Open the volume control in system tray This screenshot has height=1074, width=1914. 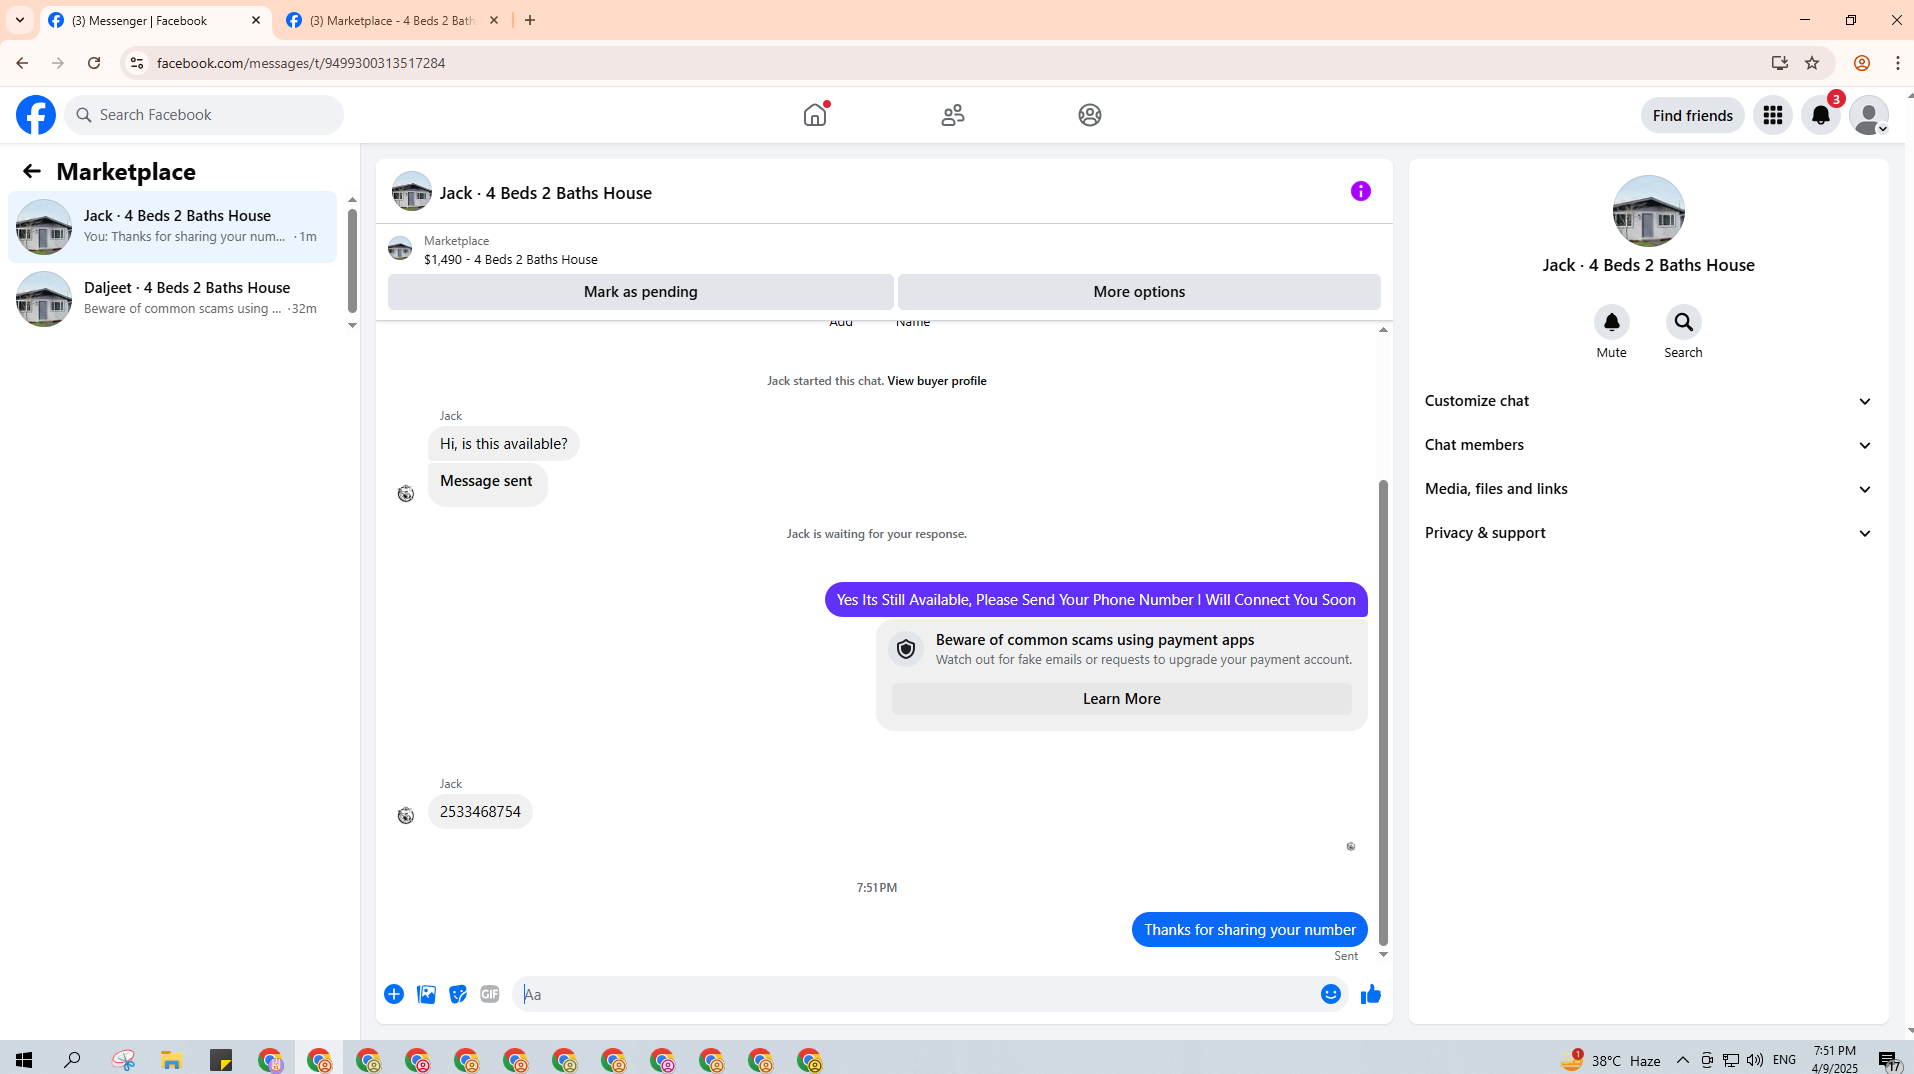1755,1060
